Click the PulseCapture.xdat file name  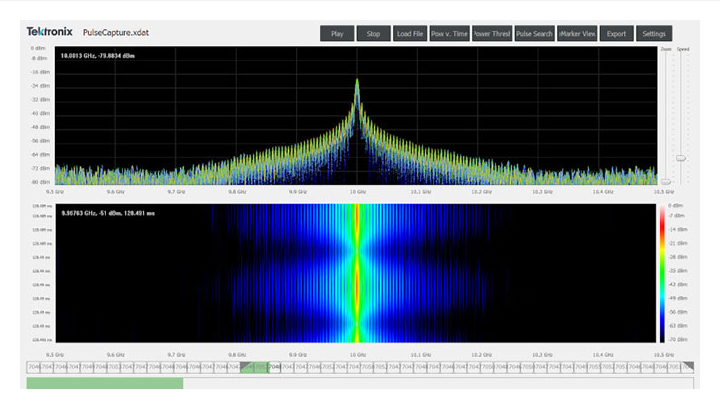pos(116,33)
